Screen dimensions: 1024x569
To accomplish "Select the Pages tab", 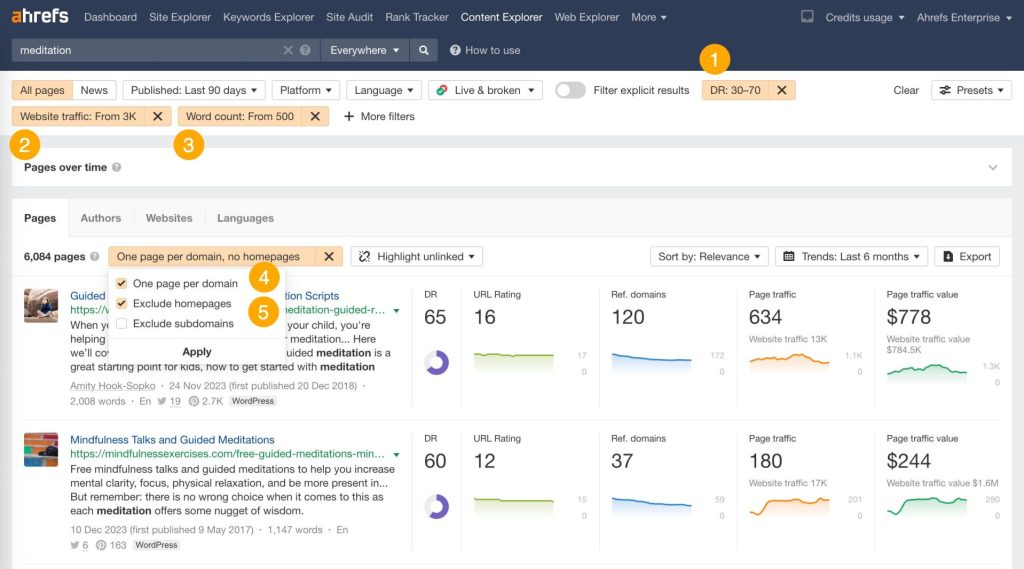I will (x=40, y=218).
